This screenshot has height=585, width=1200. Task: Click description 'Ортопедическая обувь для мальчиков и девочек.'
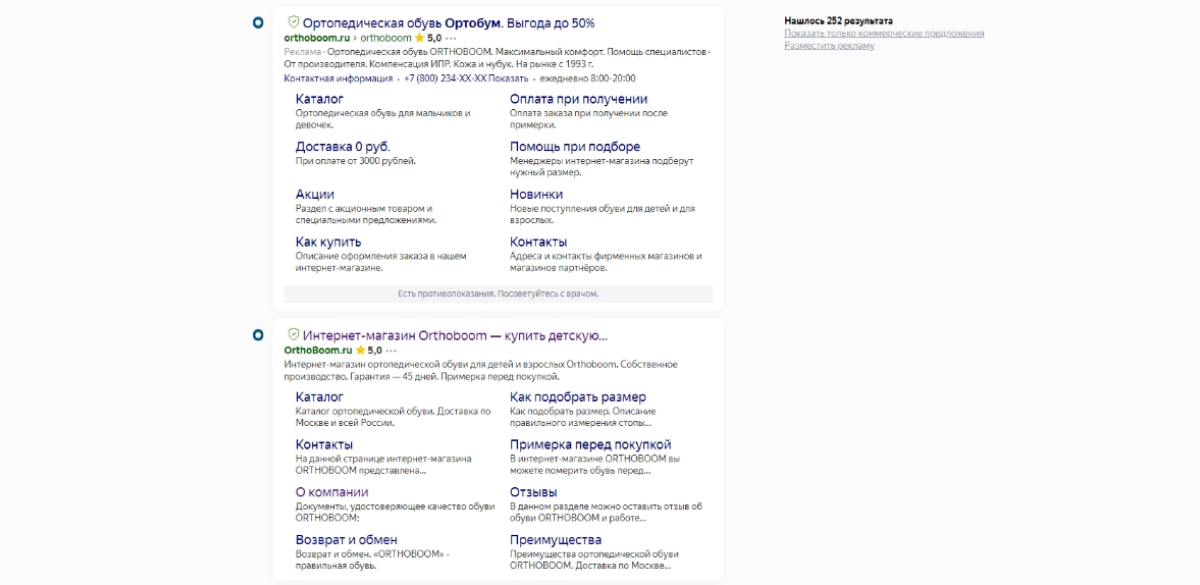(383, 119)
